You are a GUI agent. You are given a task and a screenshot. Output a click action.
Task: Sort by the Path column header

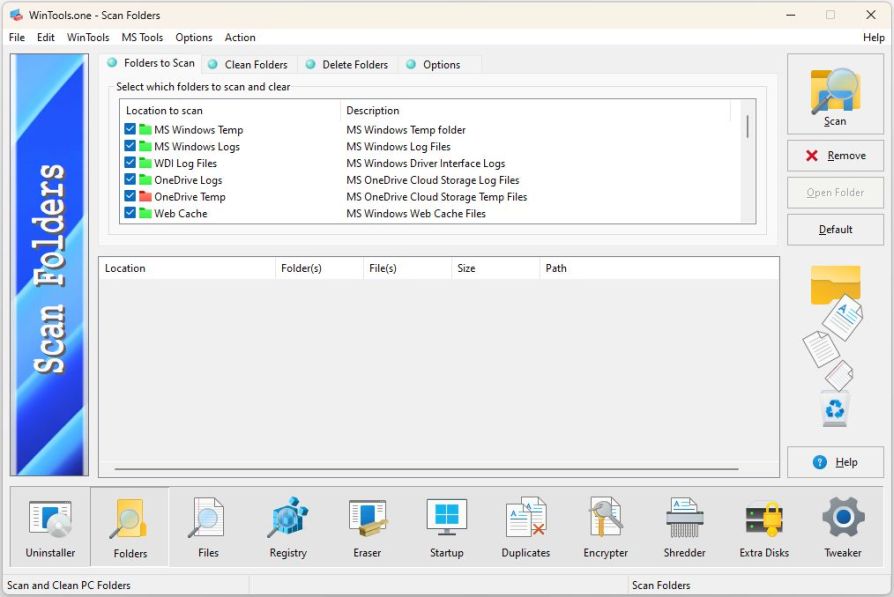pyautogui.click(x=659, y=268)
